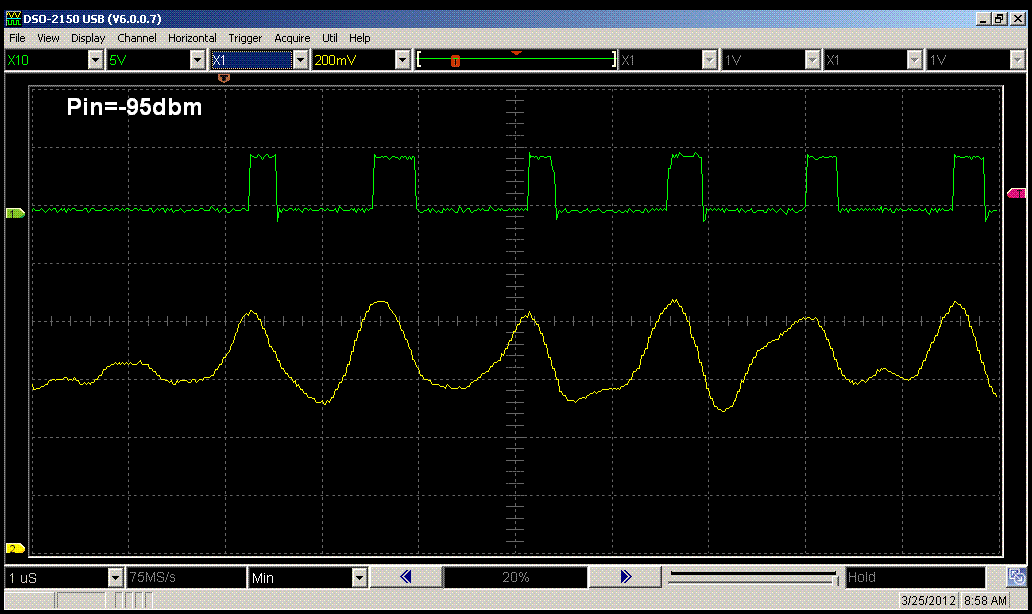Expand the CH1 5V volts-per-division dropdown

197,61
